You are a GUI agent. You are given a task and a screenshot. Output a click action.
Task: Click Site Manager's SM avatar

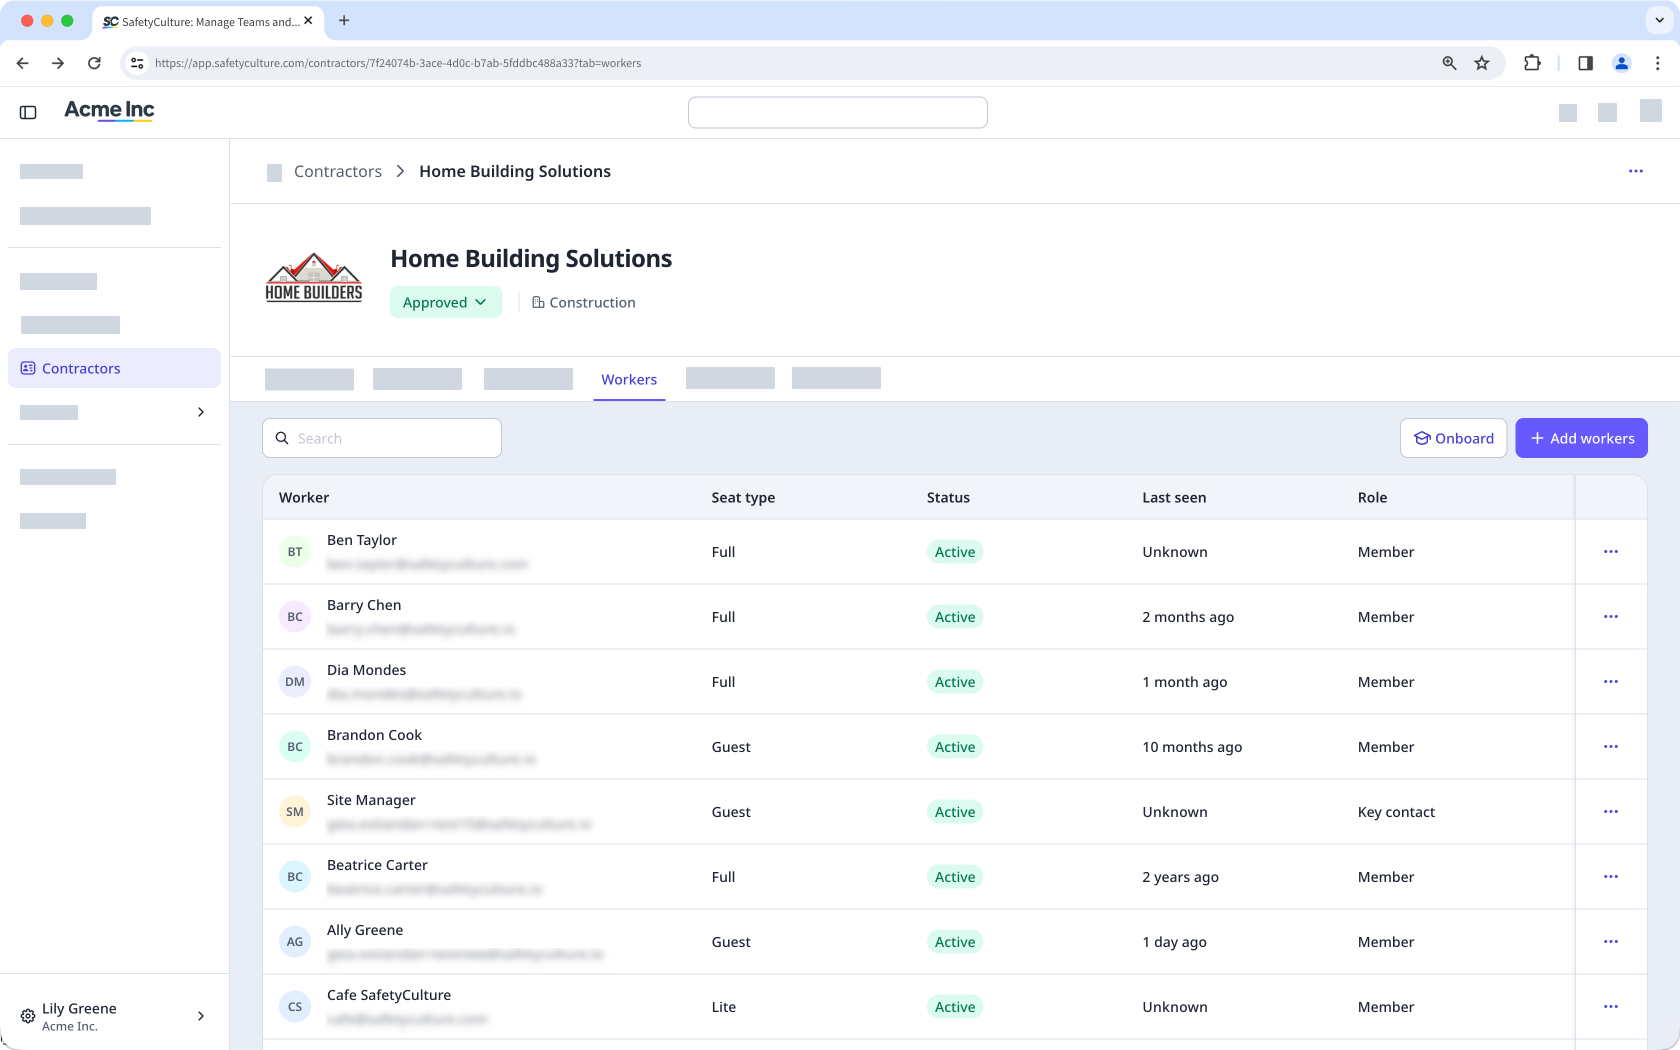[295, 812]
